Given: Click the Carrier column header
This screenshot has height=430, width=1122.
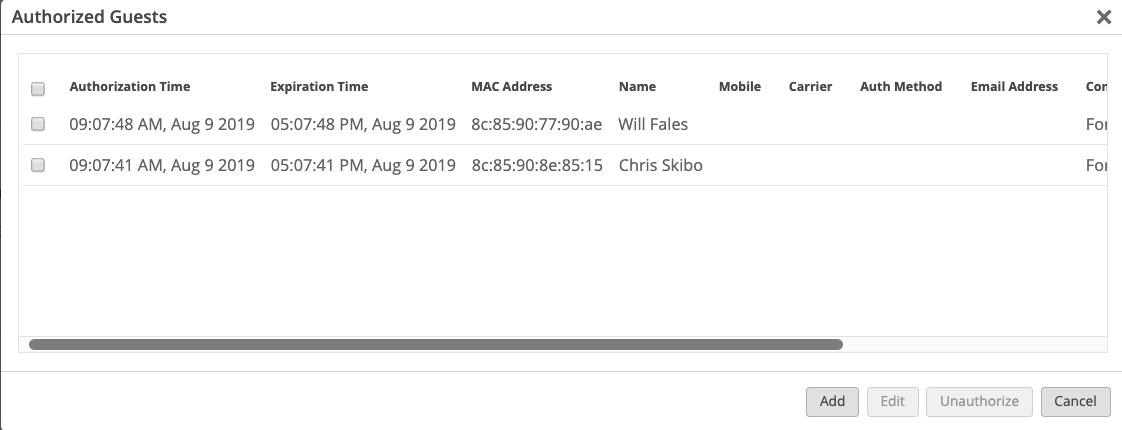Looking at the screenshot, I should pos(810,87).
